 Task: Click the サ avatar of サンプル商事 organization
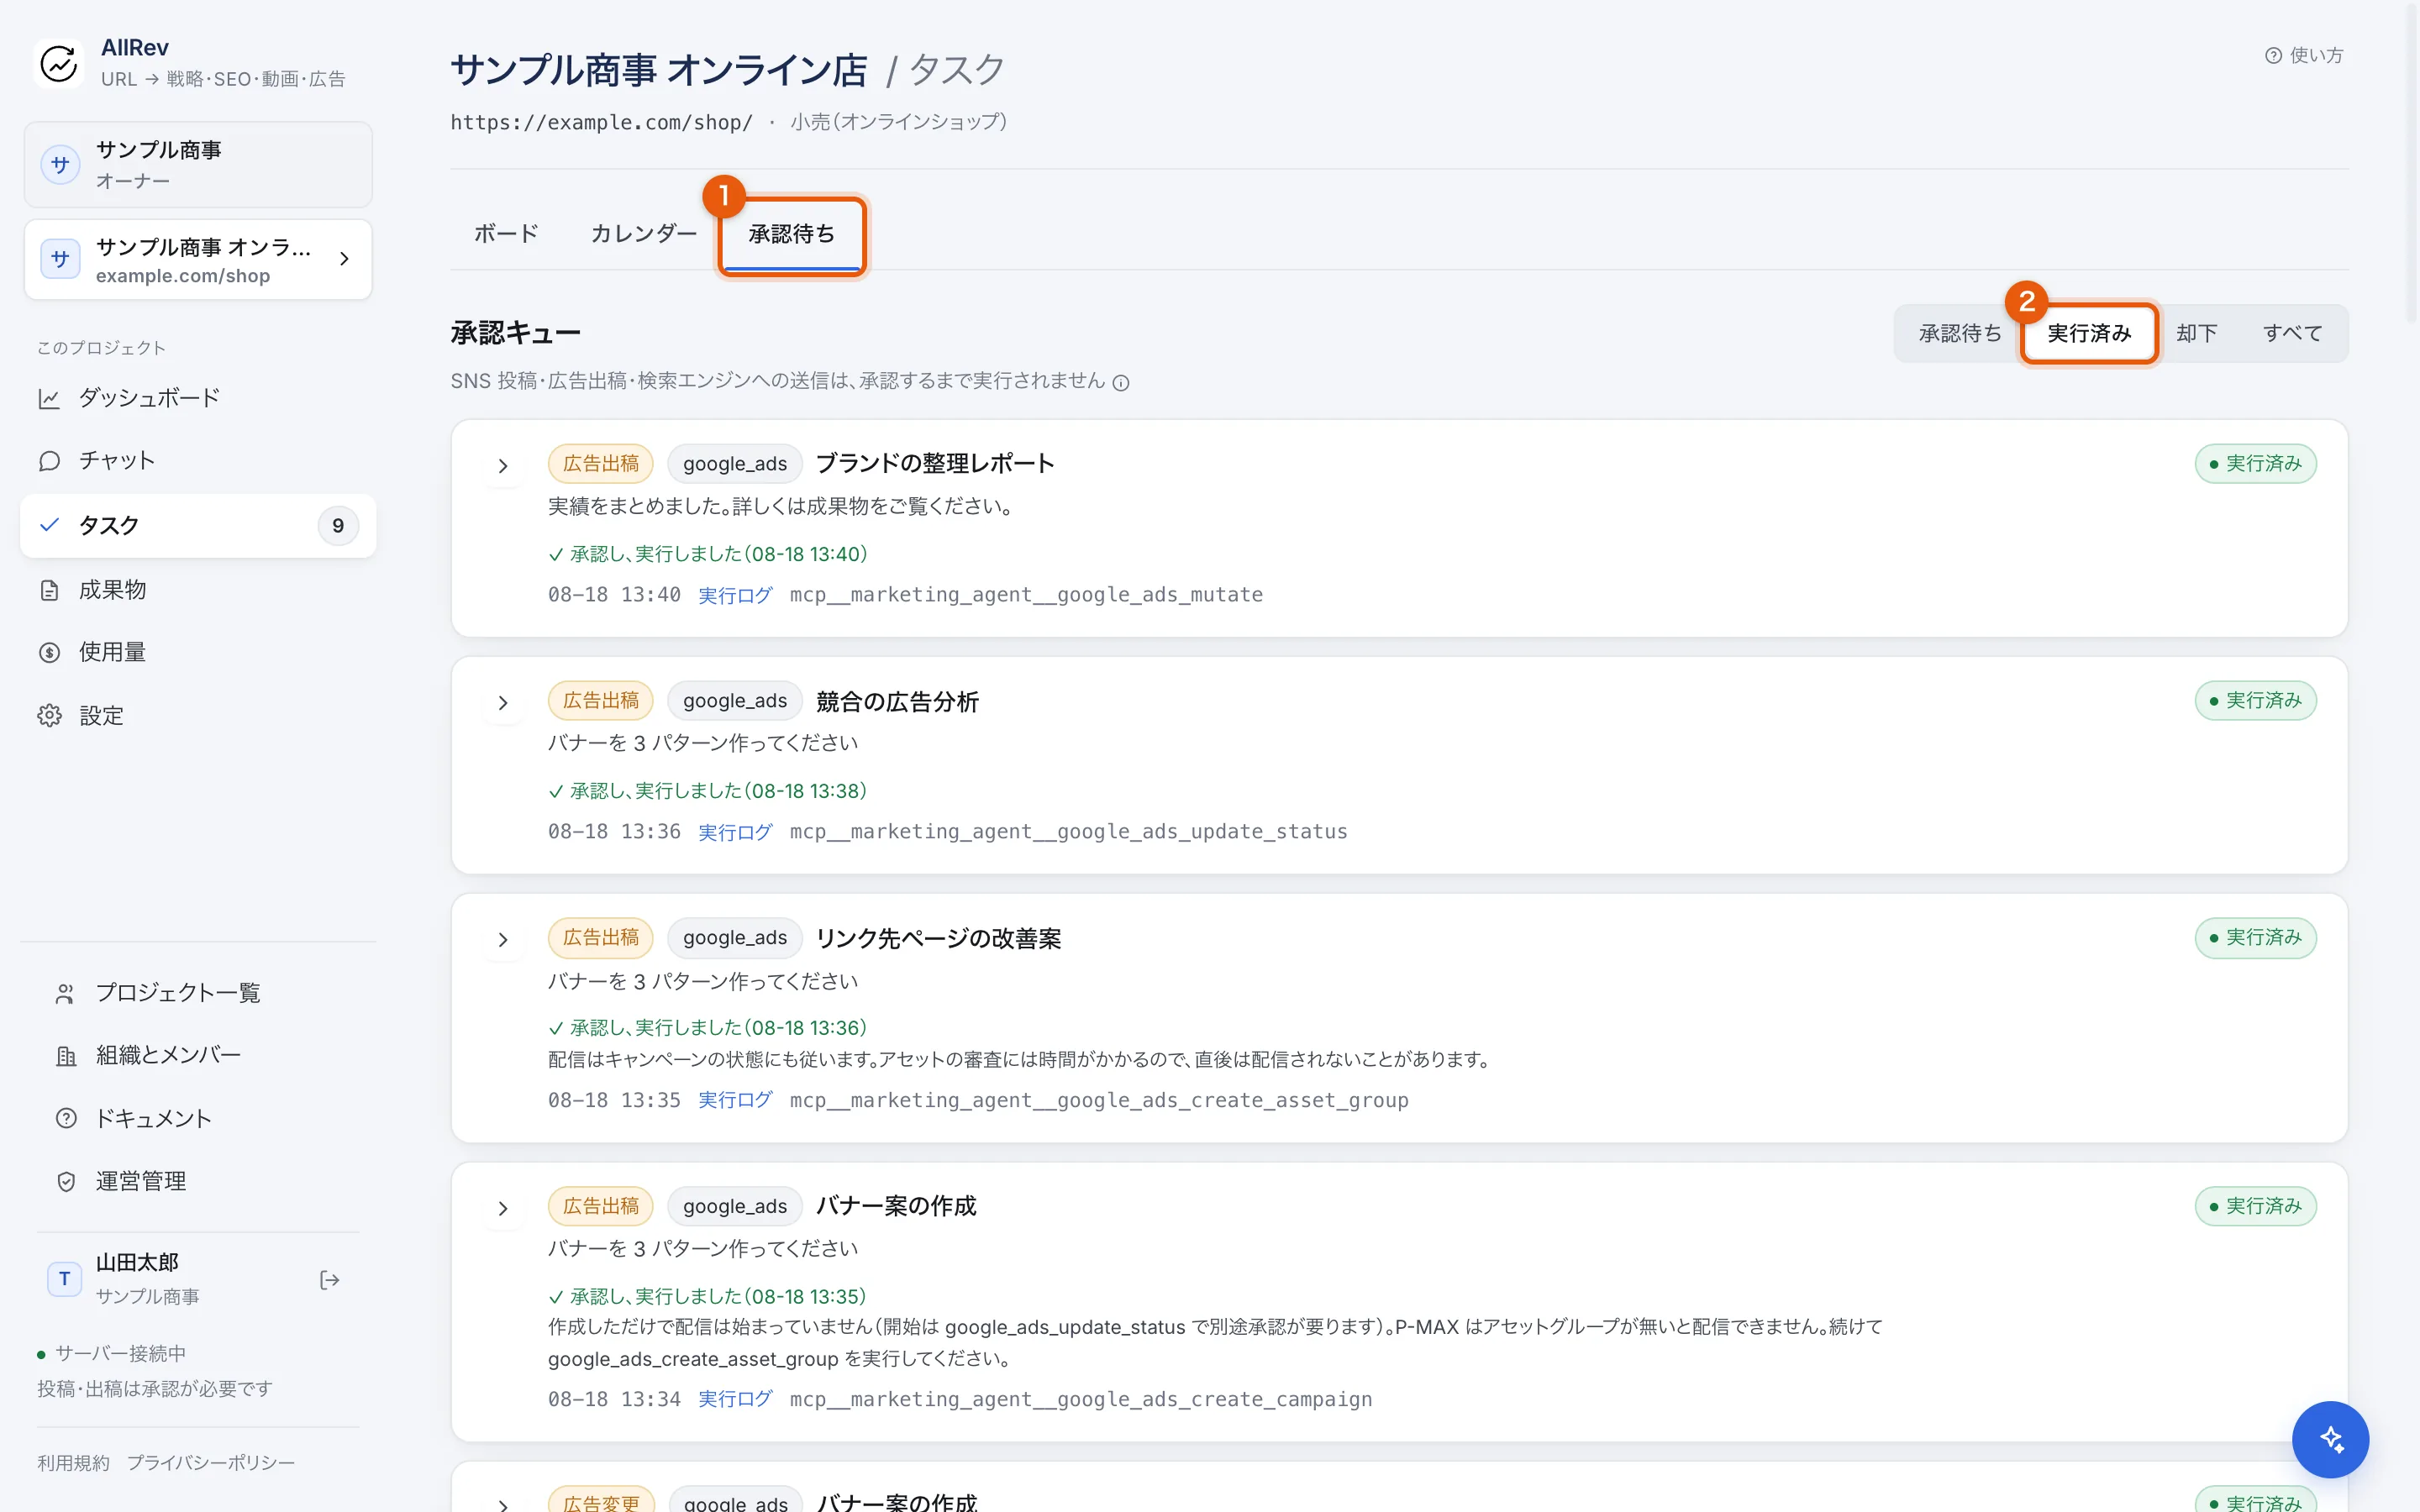[x=60, y=165]
